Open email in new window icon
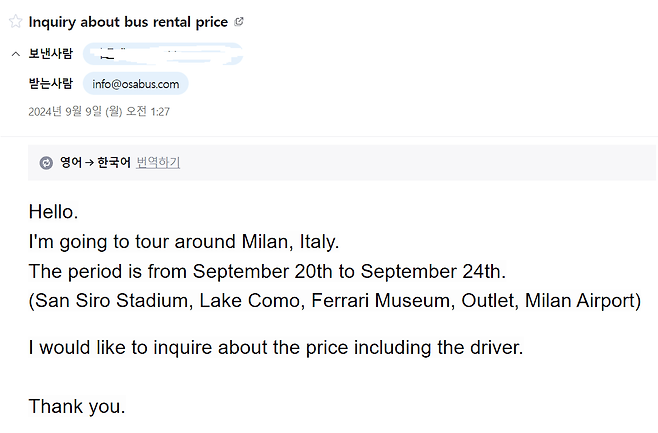The image size is (658, 433). (x=239, y=22)
